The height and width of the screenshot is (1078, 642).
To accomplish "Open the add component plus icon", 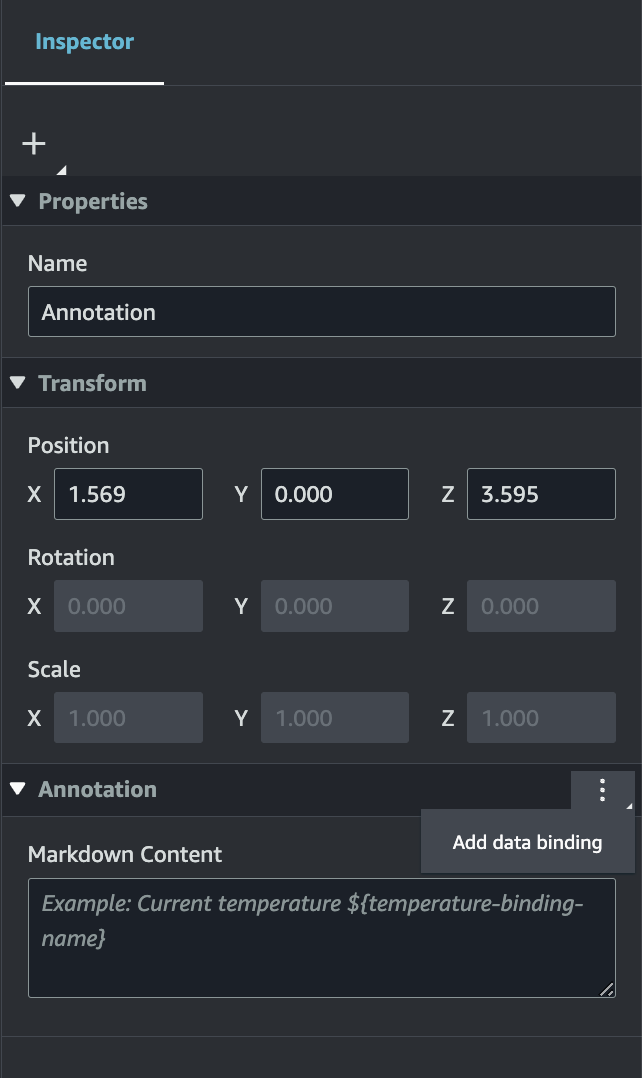I will [34, 142].
